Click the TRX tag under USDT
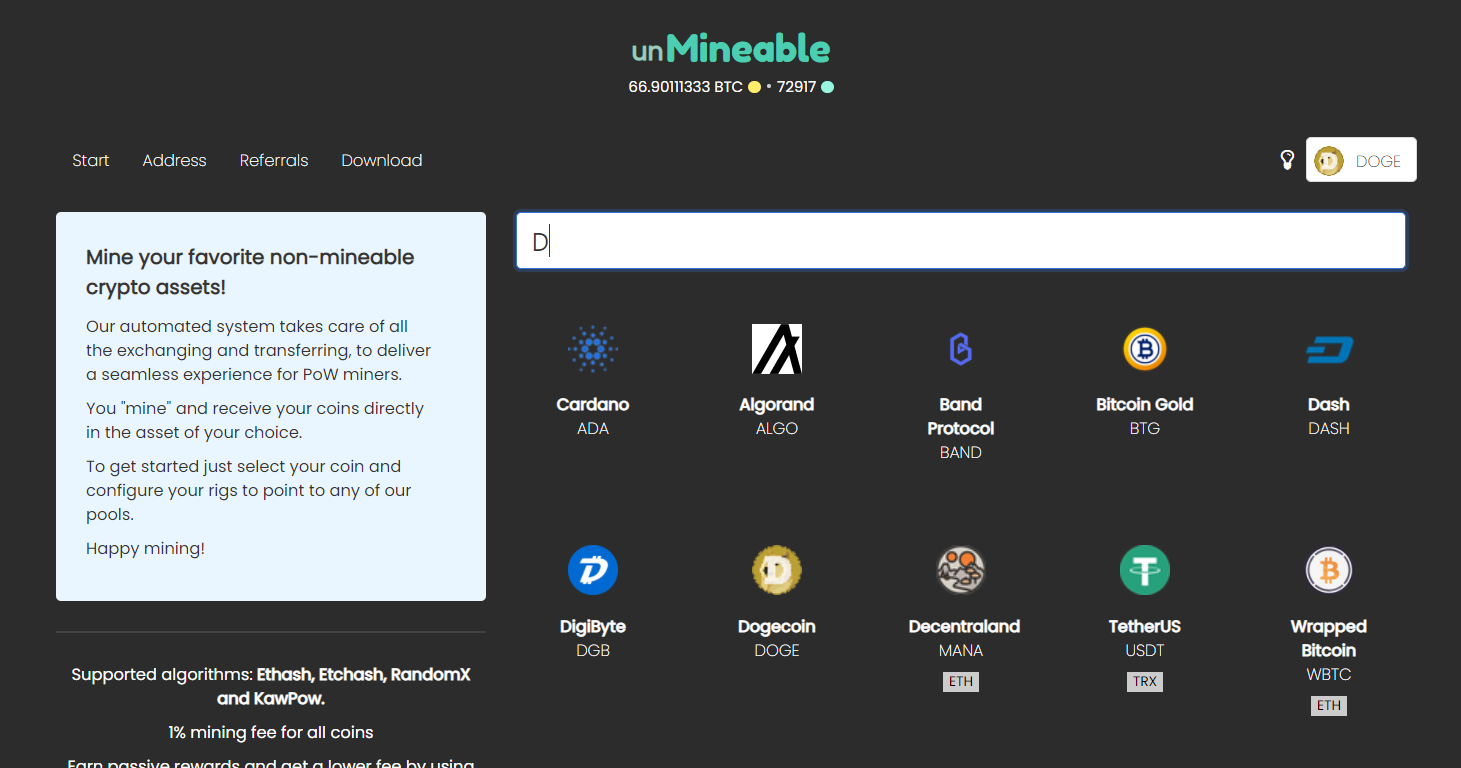 [x=1145, y=682]
